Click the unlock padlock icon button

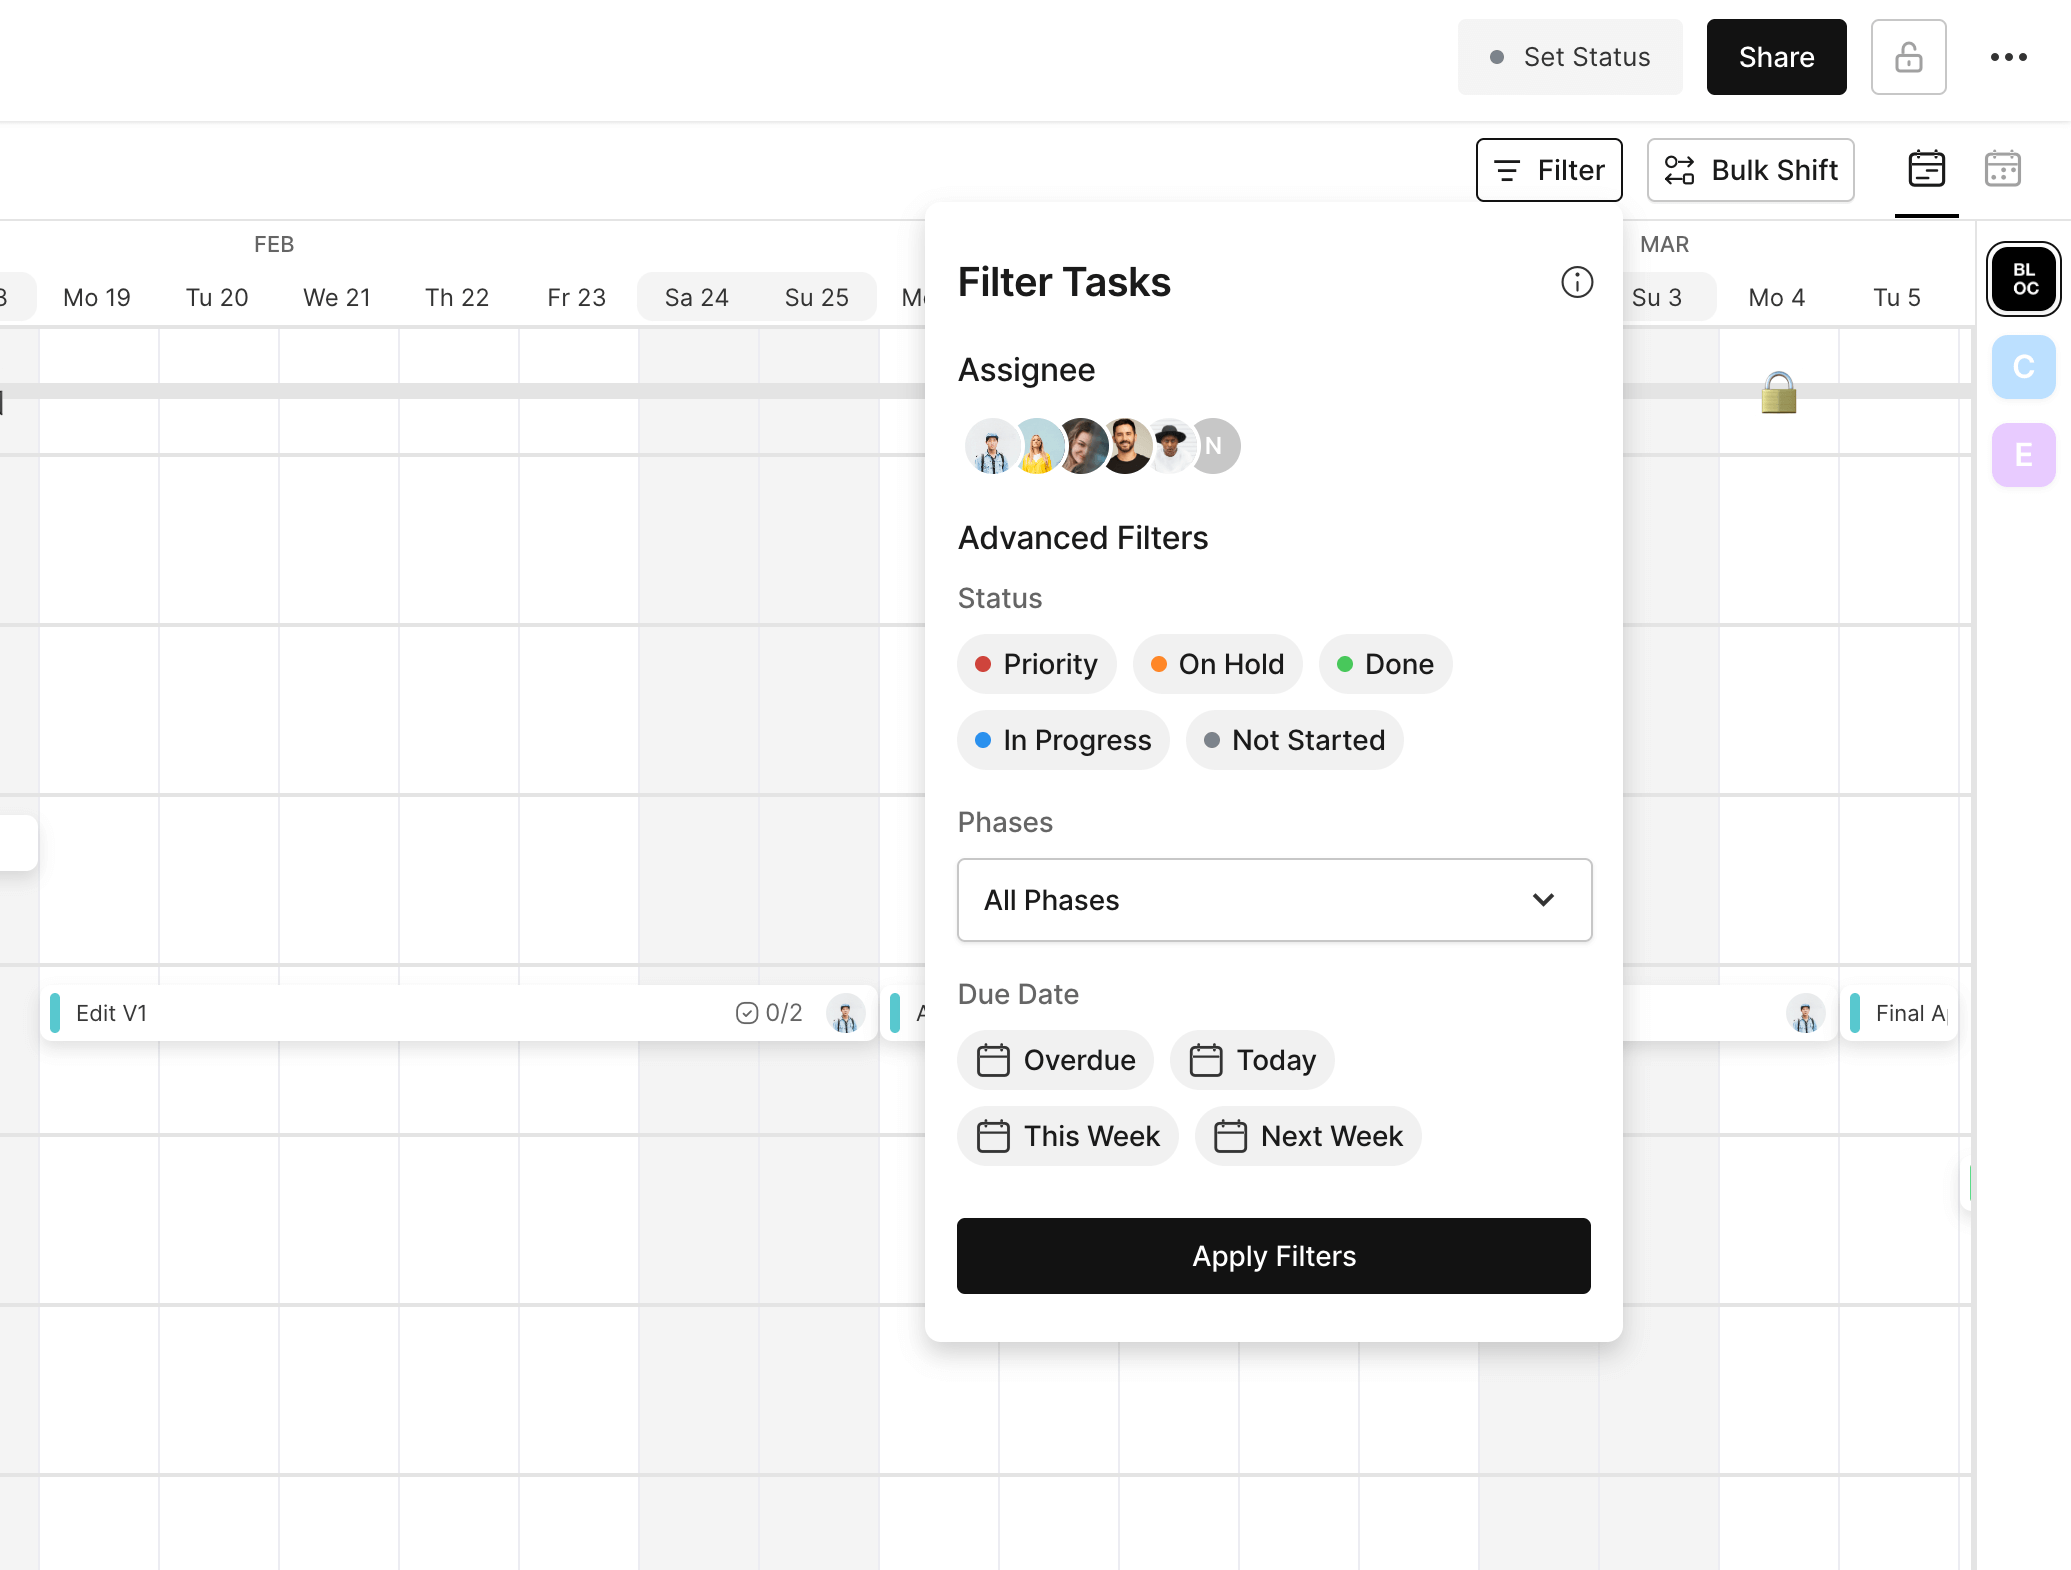coord(1908,57)
